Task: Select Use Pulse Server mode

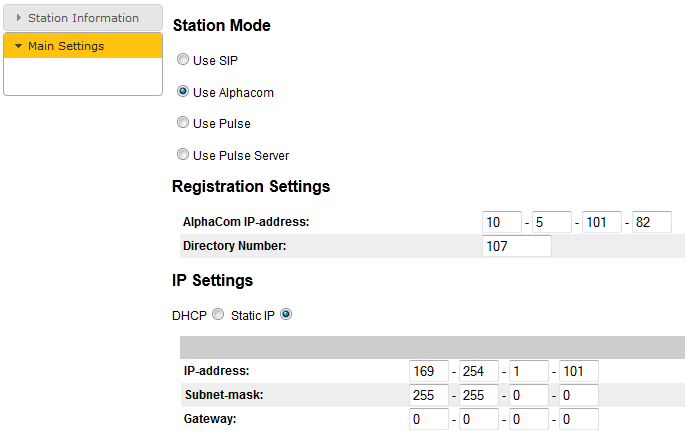Action: [x=183, y=155]
